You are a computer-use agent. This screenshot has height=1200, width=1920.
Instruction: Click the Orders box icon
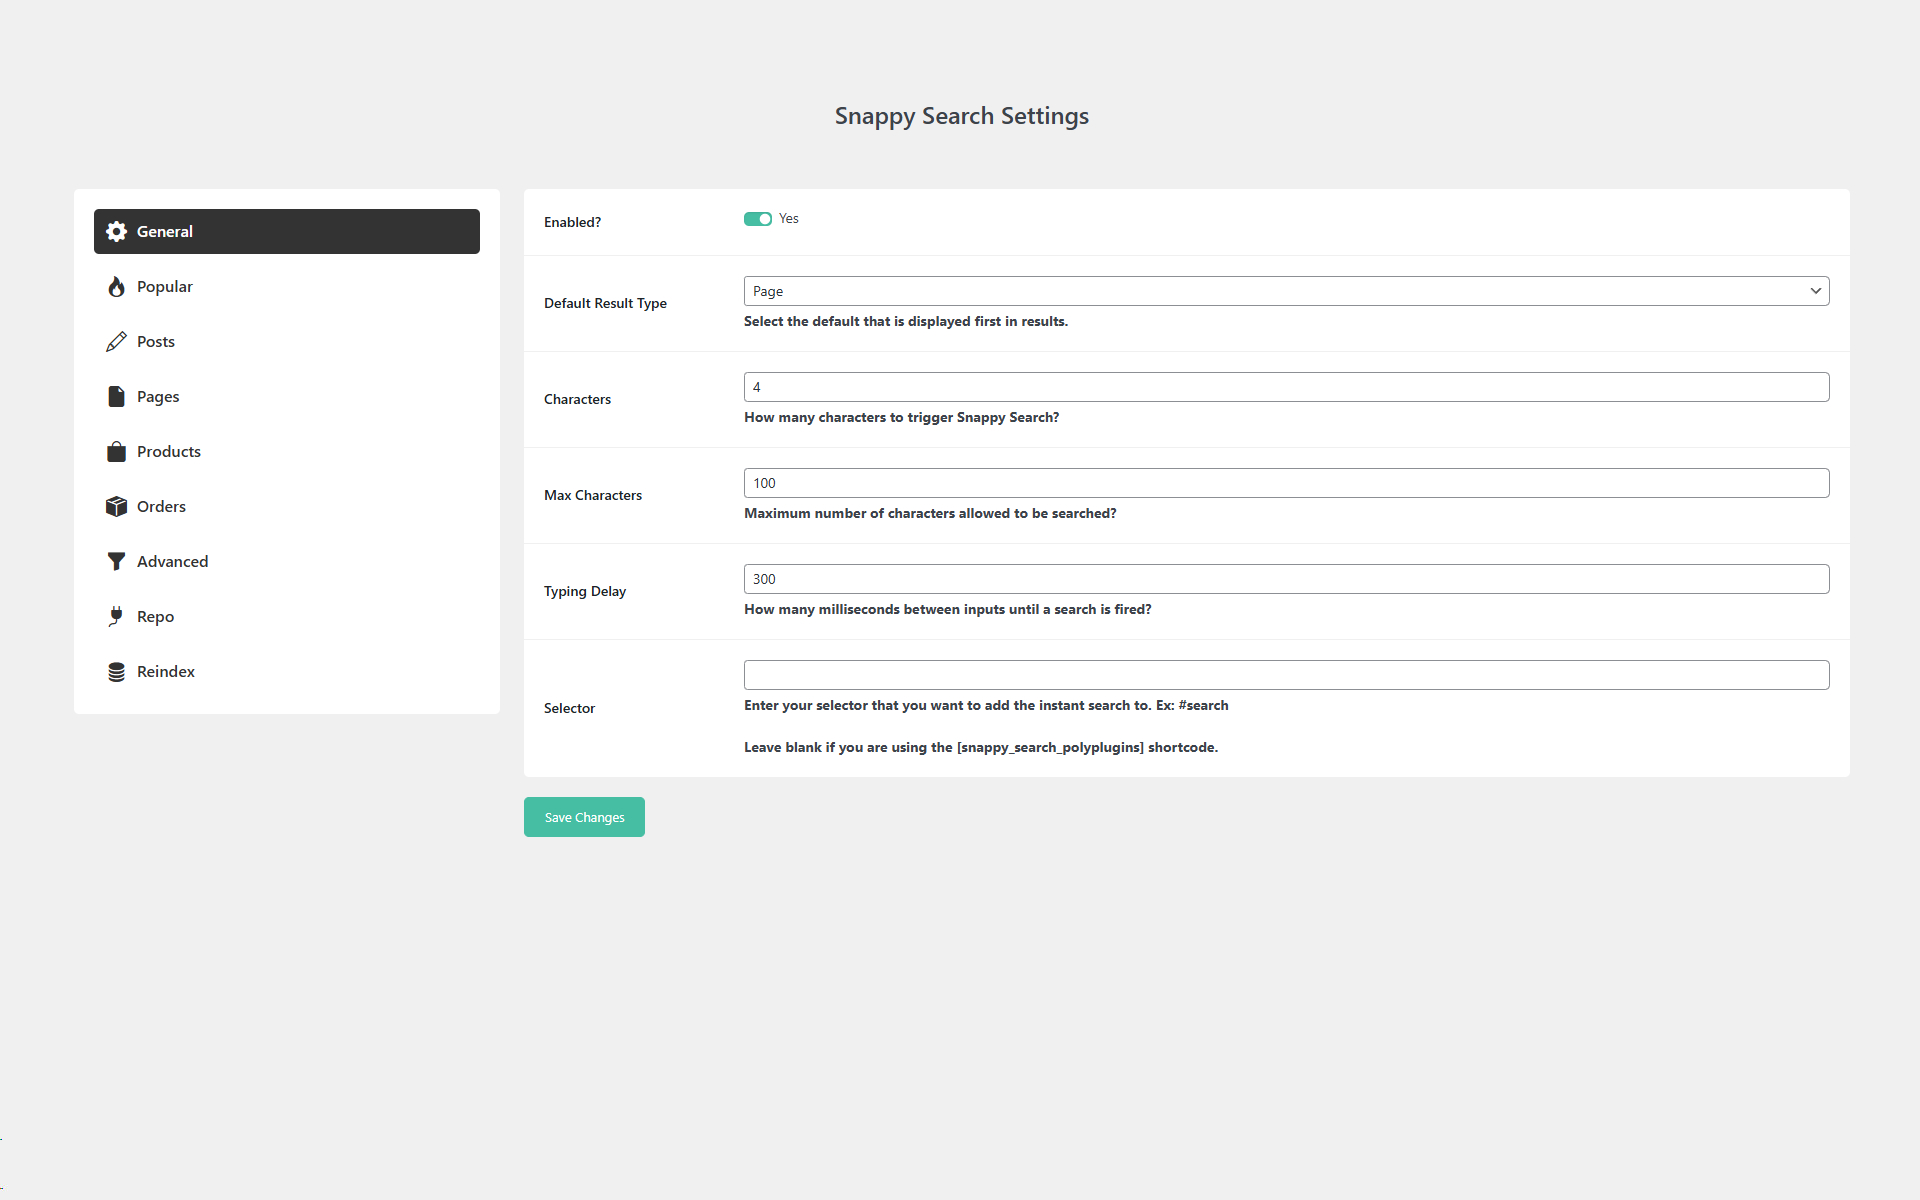point(117,506)
